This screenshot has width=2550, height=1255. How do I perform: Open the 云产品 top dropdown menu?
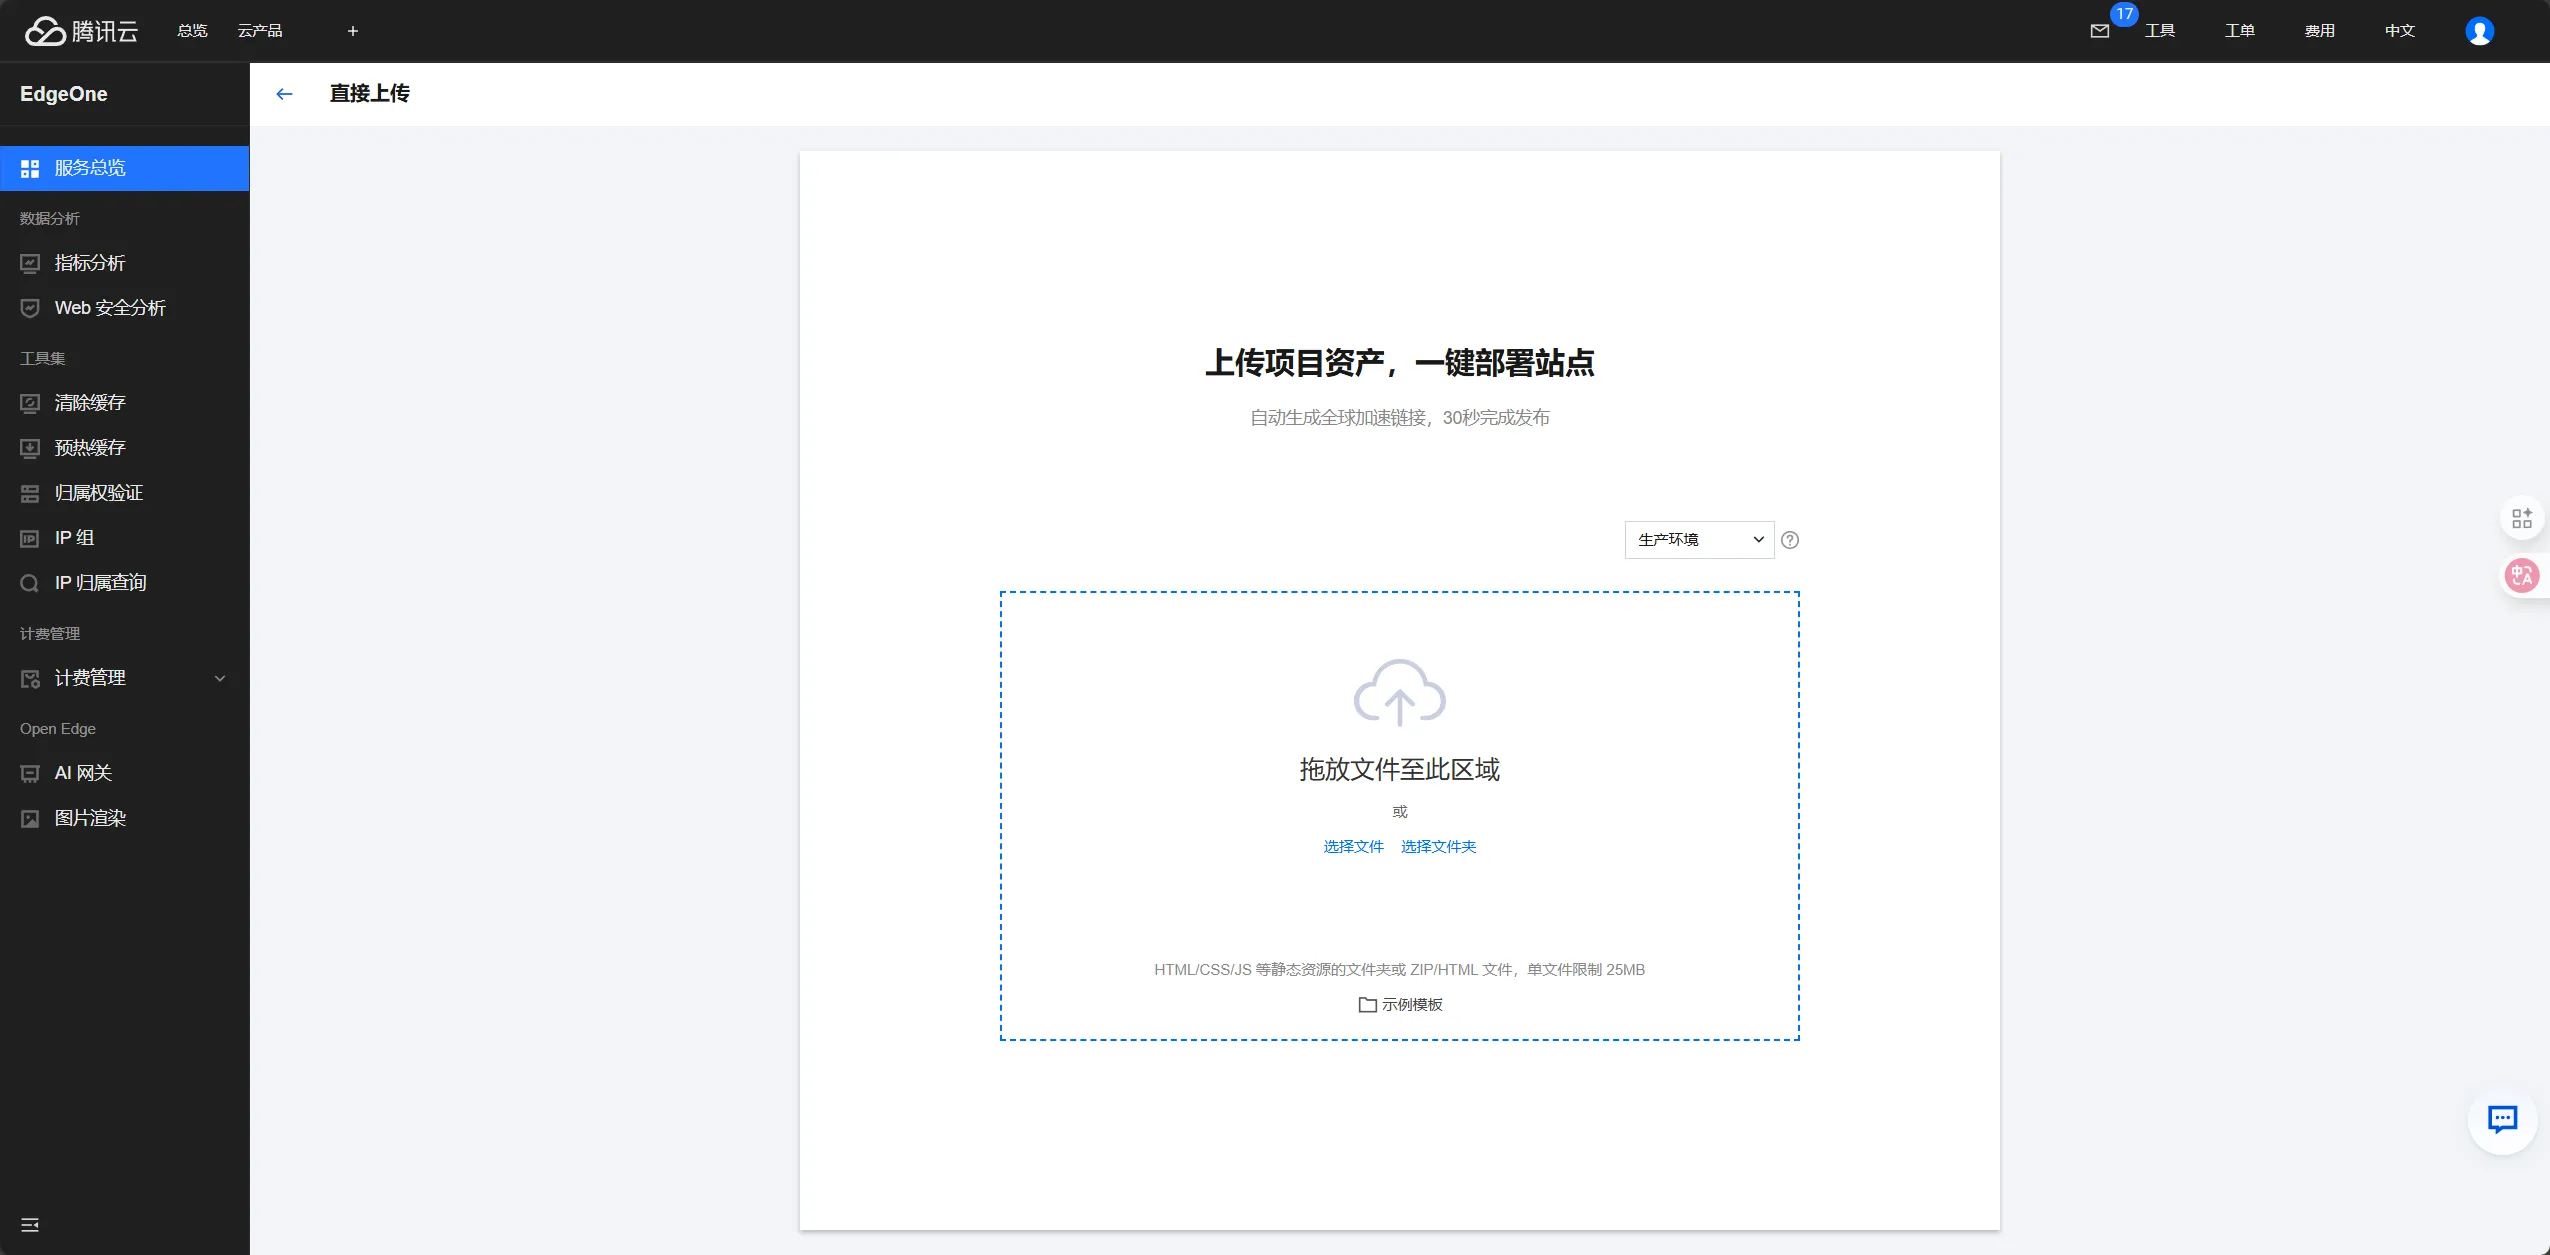tap(260, 31)
